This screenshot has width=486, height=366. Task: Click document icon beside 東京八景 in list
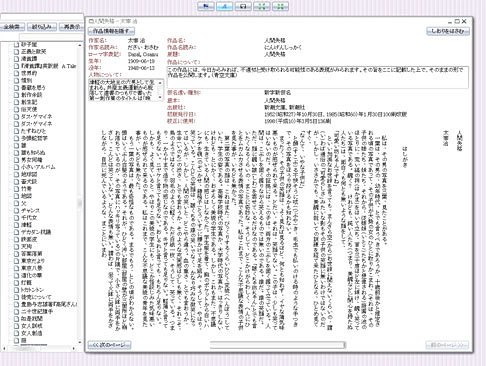pyautogui.click(x=16, y=268)
